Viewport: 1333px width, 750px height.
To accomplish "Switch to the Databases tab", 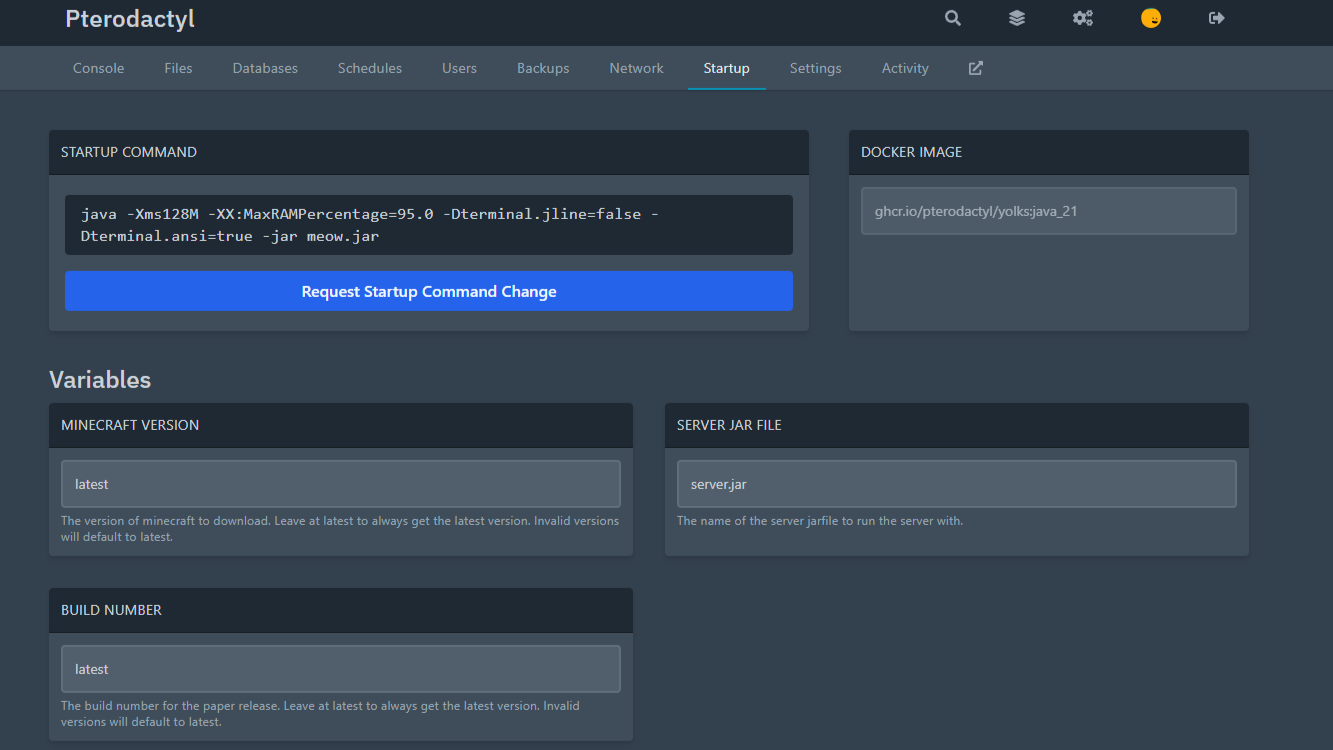I will [x=265, y=67].
